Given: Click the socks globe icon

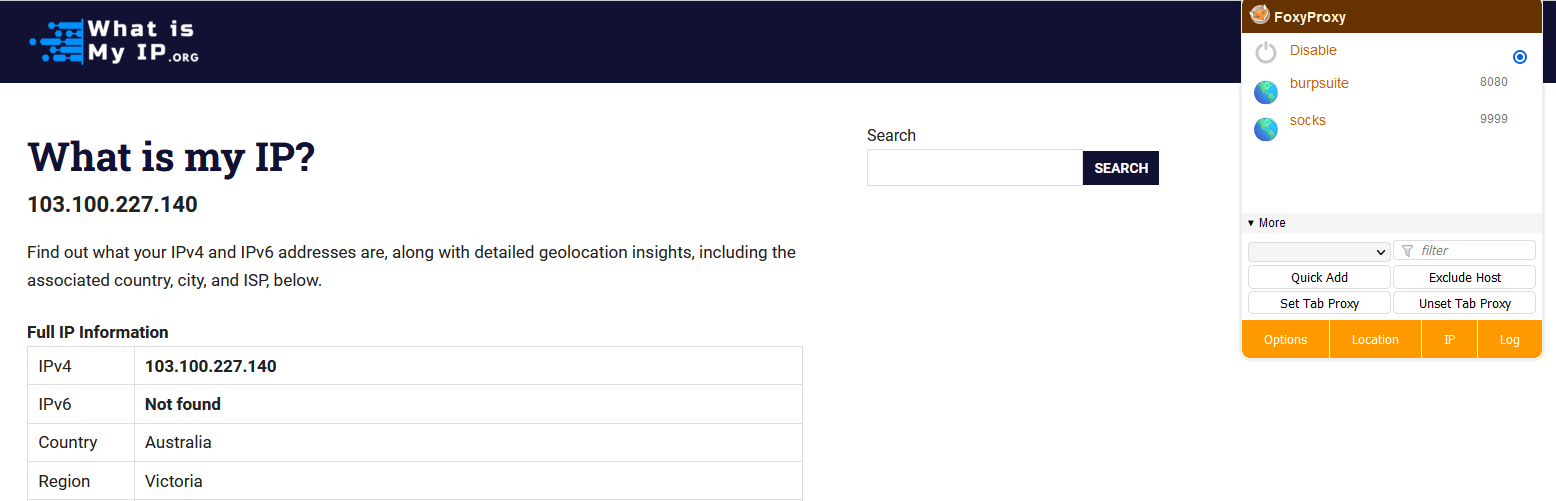Looking at the screenshot, I should [x=1266, y=129].
